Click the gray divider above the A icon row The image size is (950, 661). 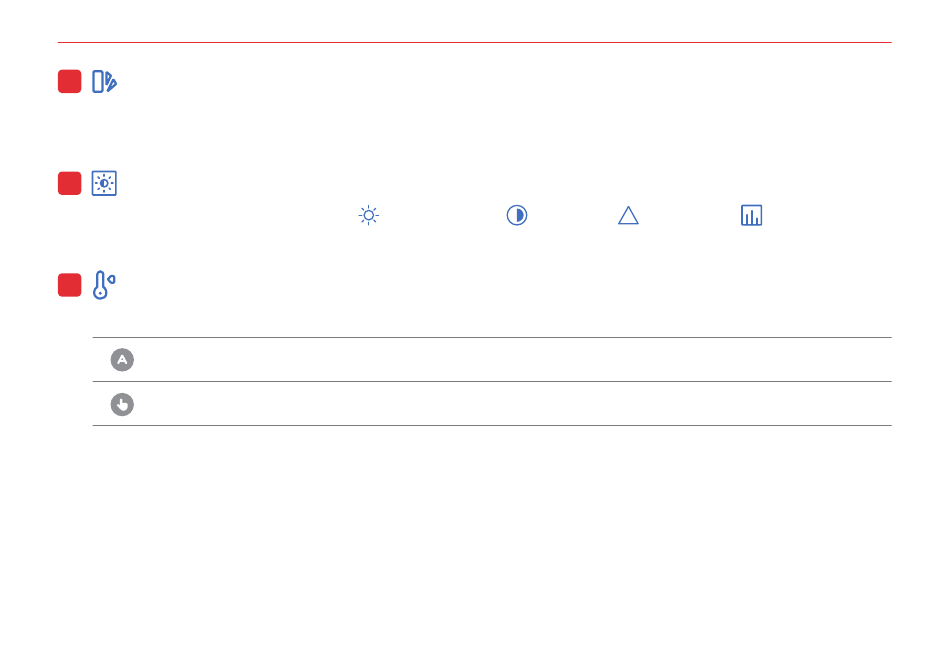pyautogui.click(x=492, y=337)
